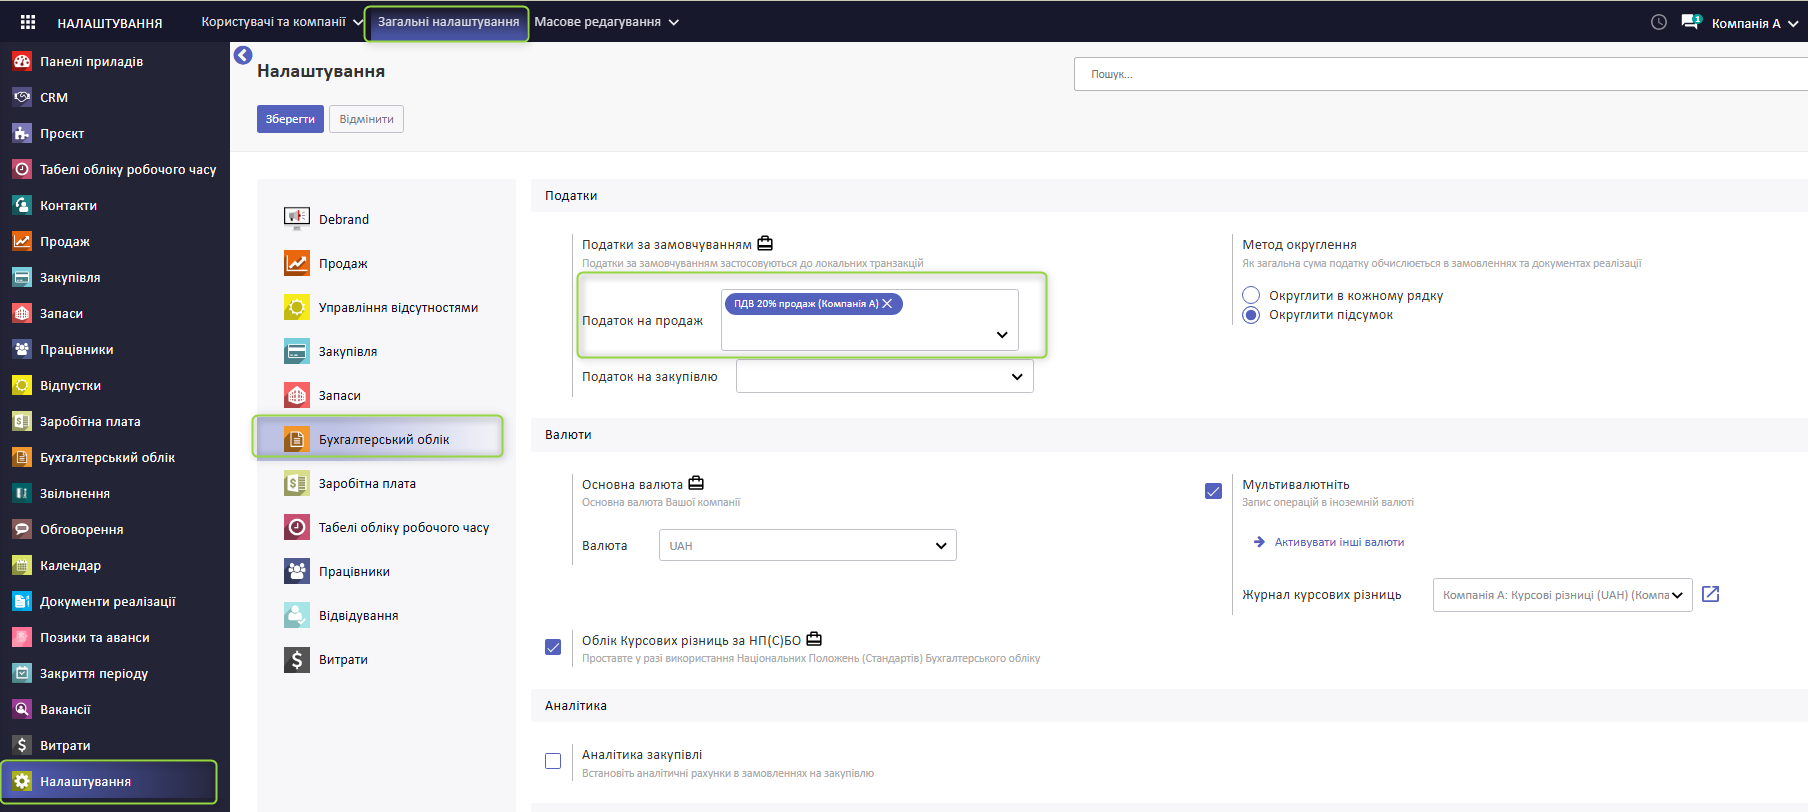The height and width of the screenshot is (812, 1808).
Task: Expand Податок на продаж dropdown arrow
Action: [1002, 335]
